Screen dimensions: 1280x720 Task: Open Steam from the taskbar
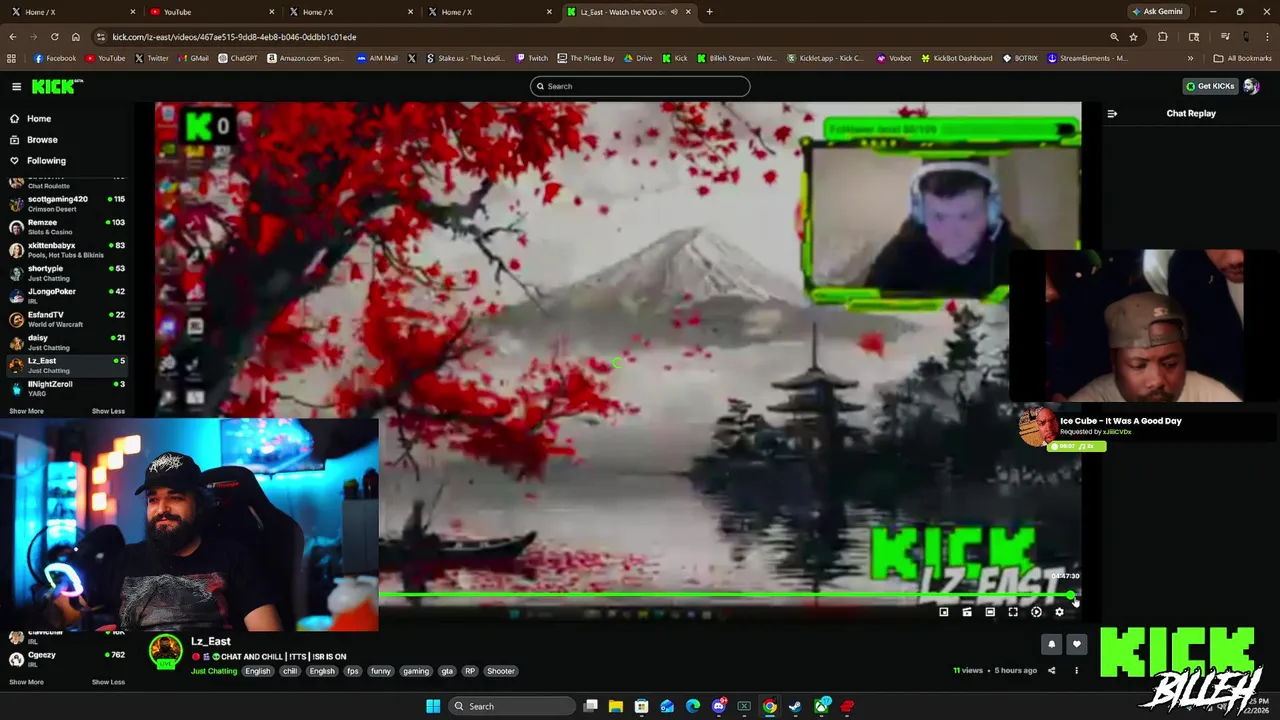click(795, 706)
